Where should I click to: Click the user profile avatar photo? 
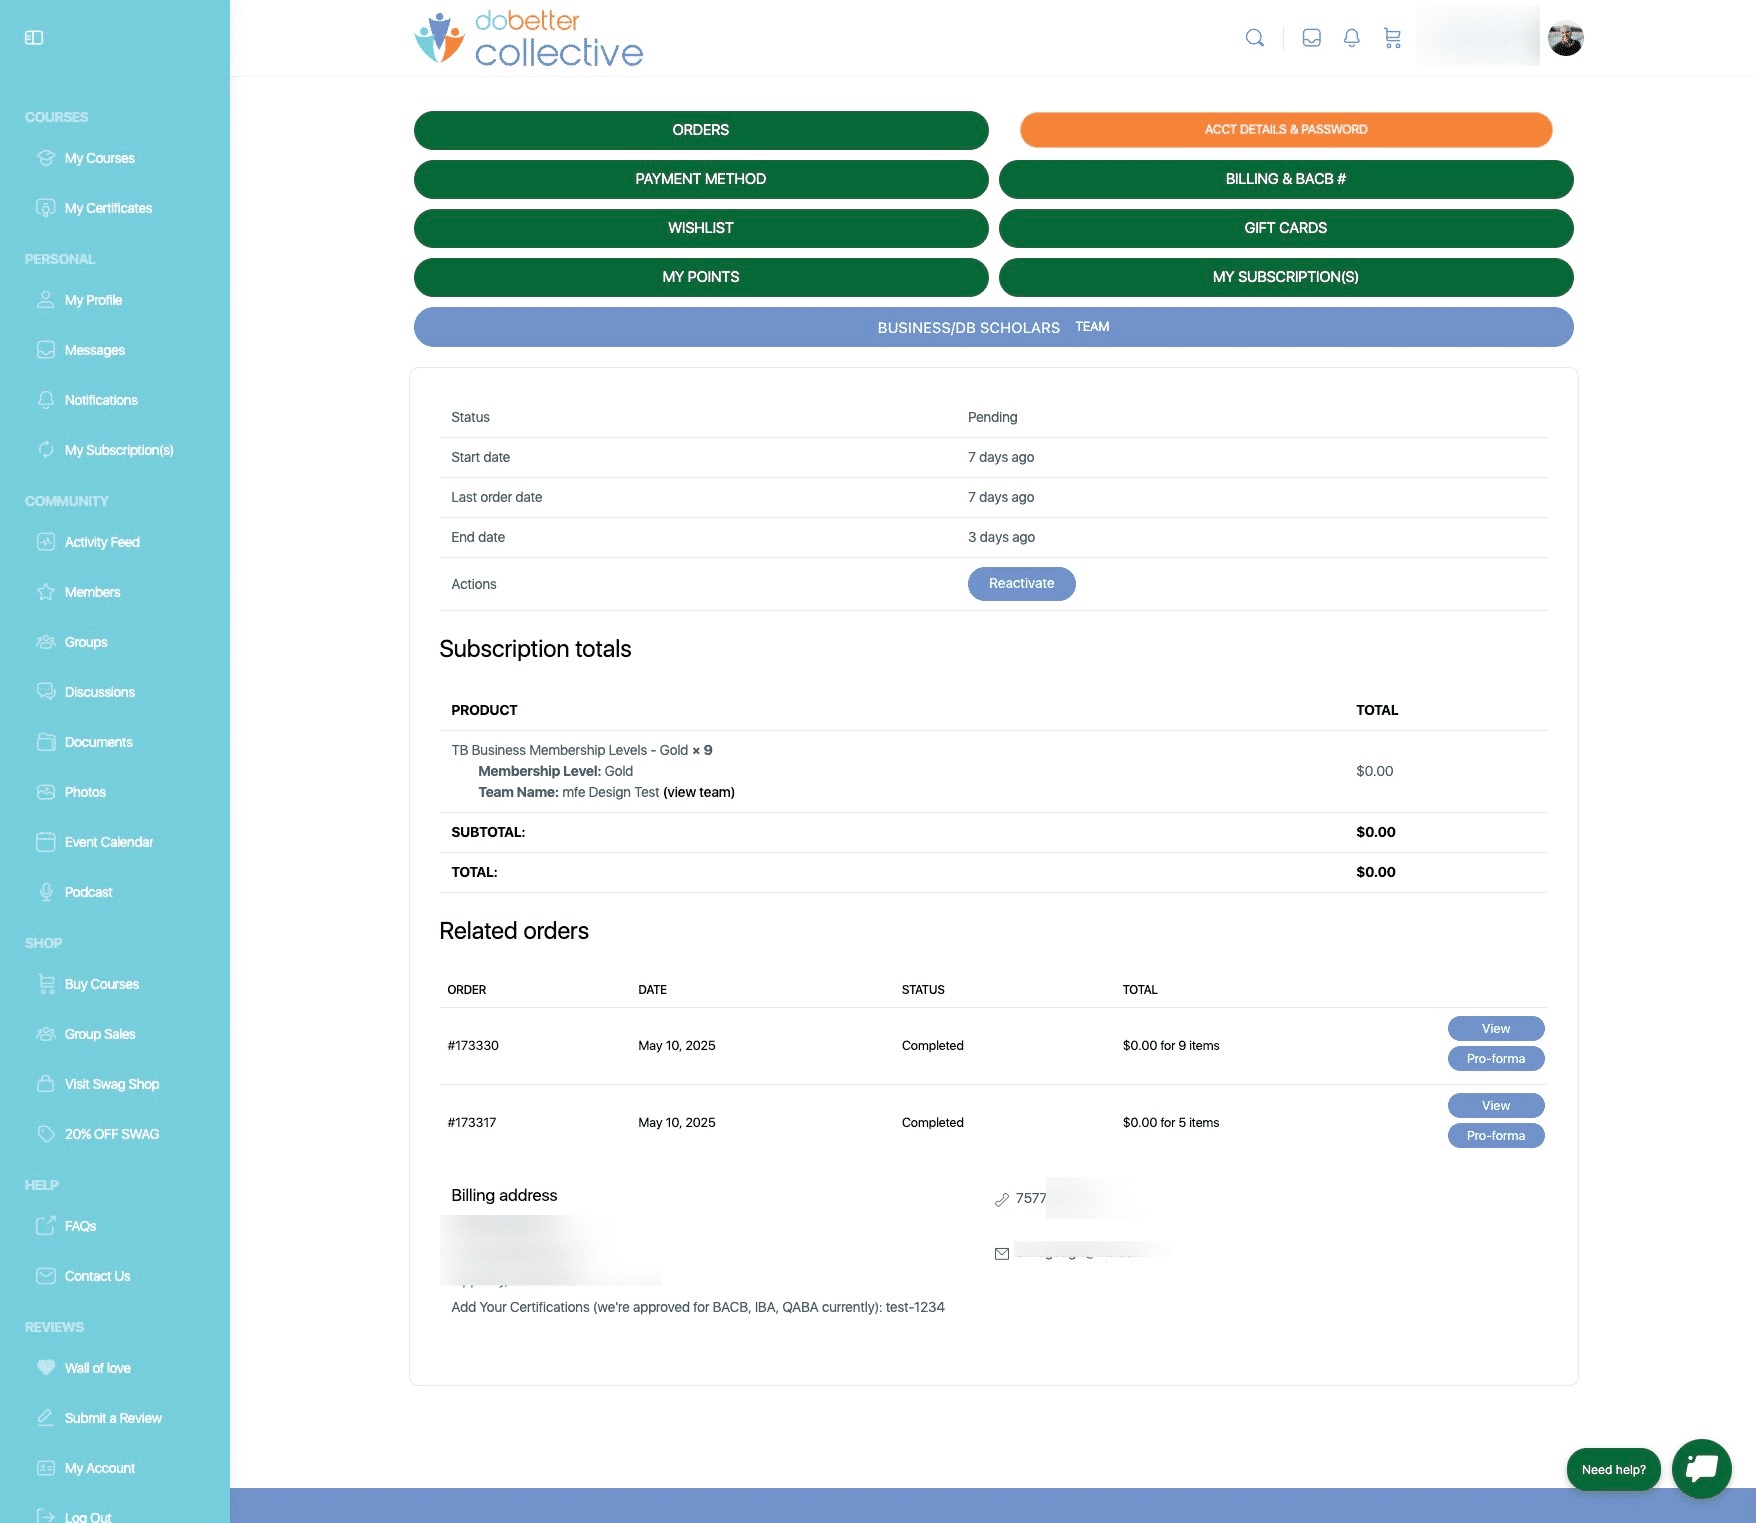pos(1565,39)
